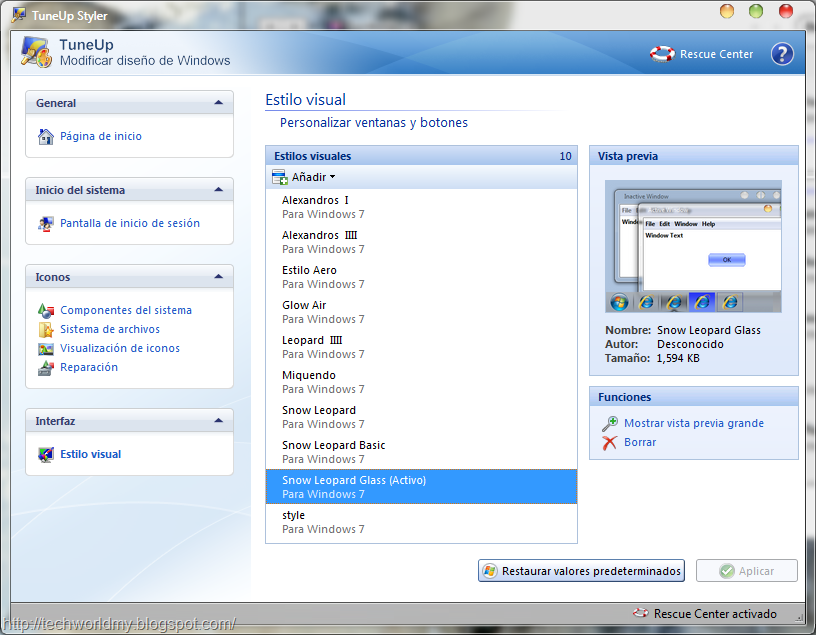Collapse the Interfaz panel
The height and width of the screenshot is (635, 816).
coord(219,420)
